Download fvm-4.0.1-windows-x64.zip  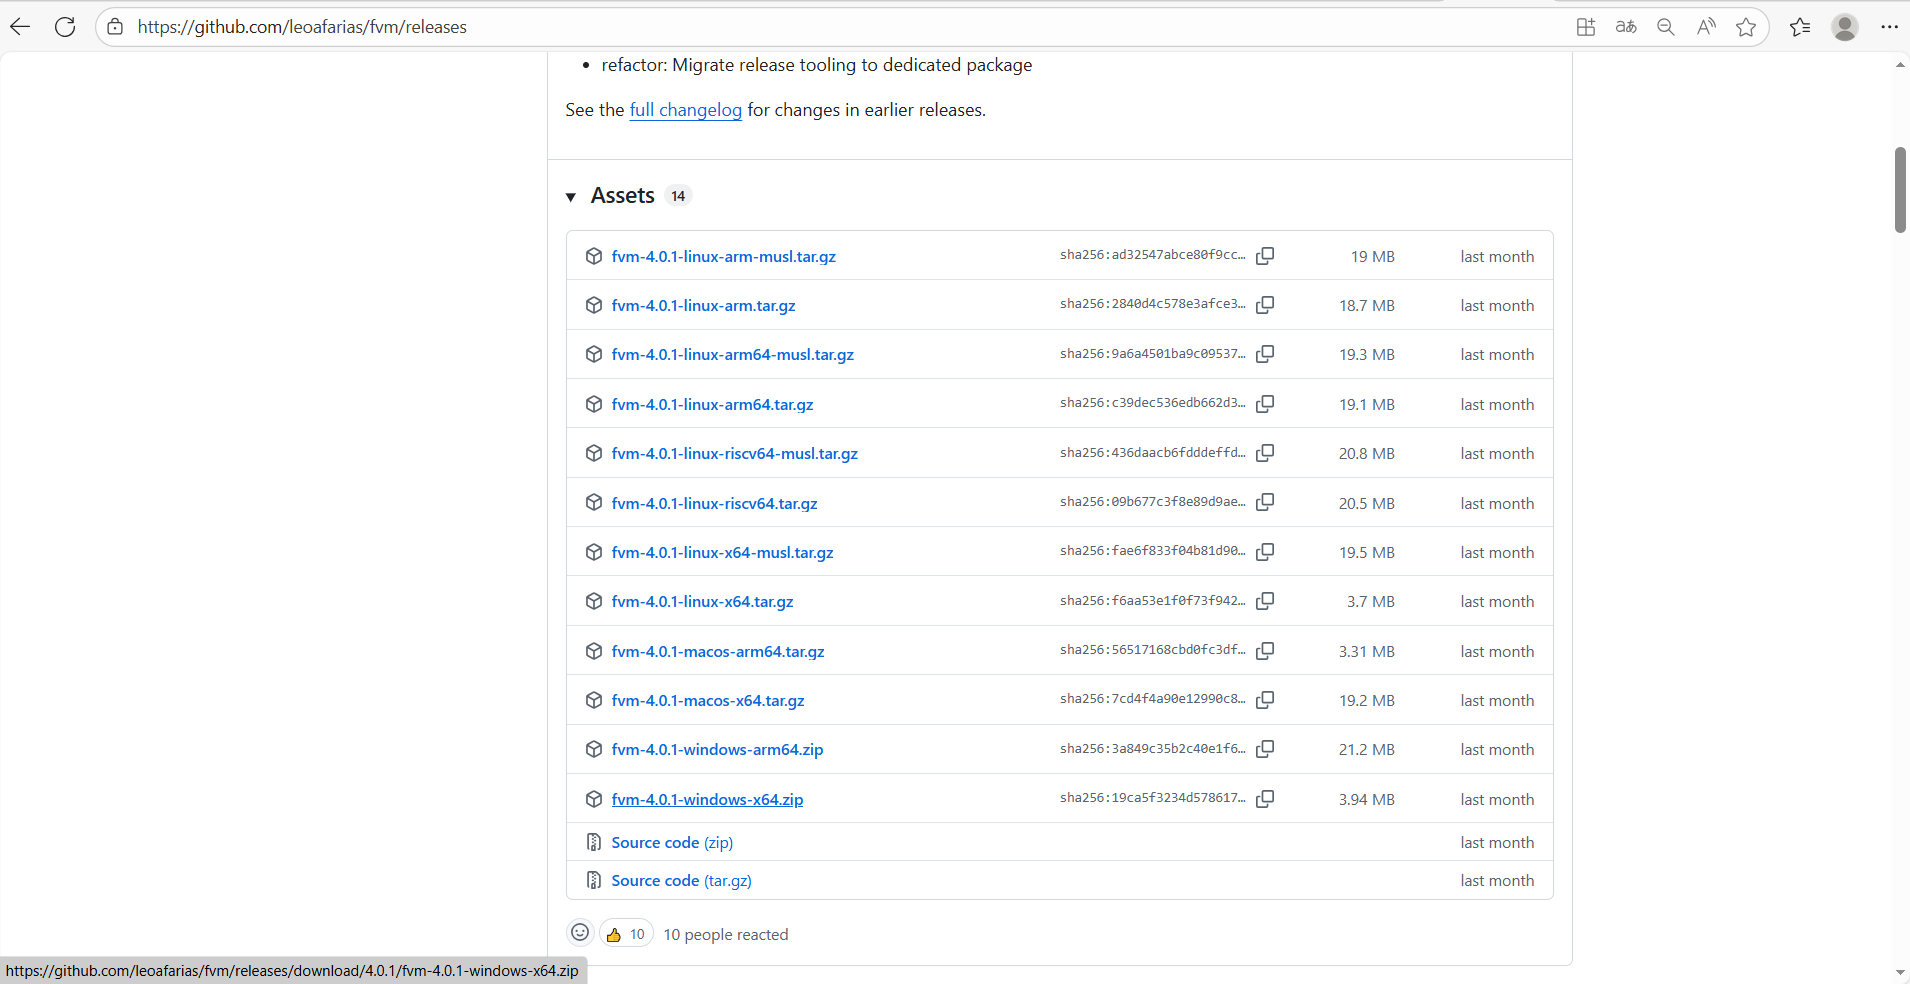point(707,800)
